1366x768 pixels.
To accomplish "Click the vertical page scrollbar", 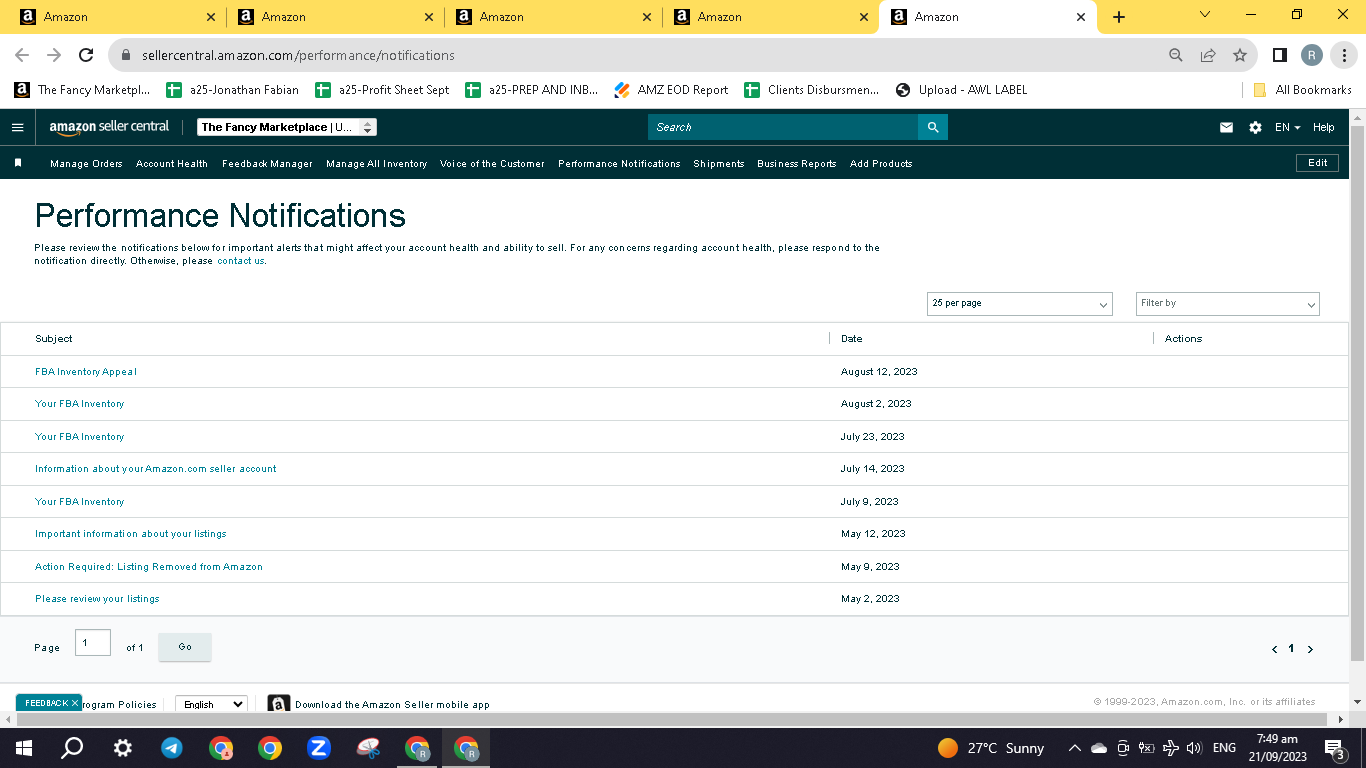I will coord(1357,393).
